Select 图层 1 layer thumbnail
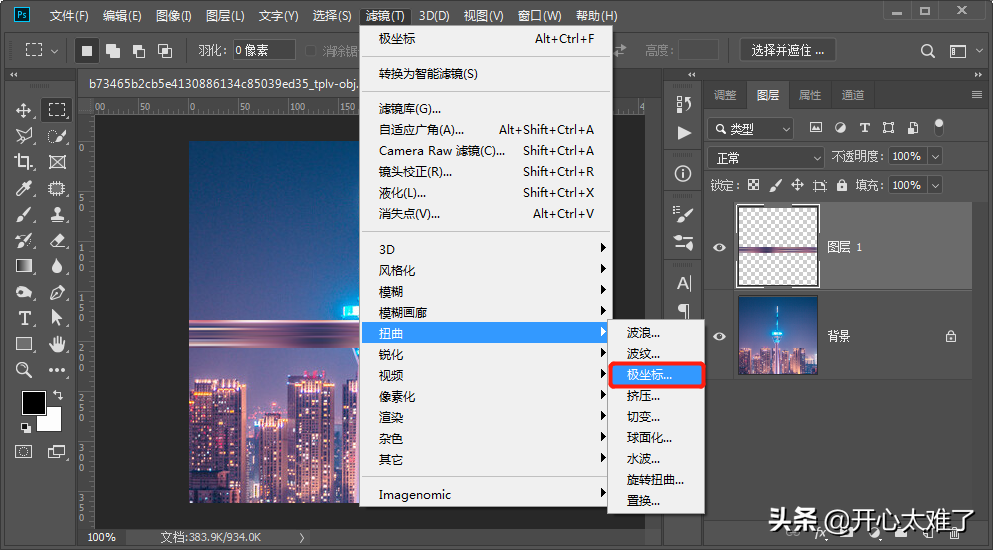 click(x=778, y=246)
